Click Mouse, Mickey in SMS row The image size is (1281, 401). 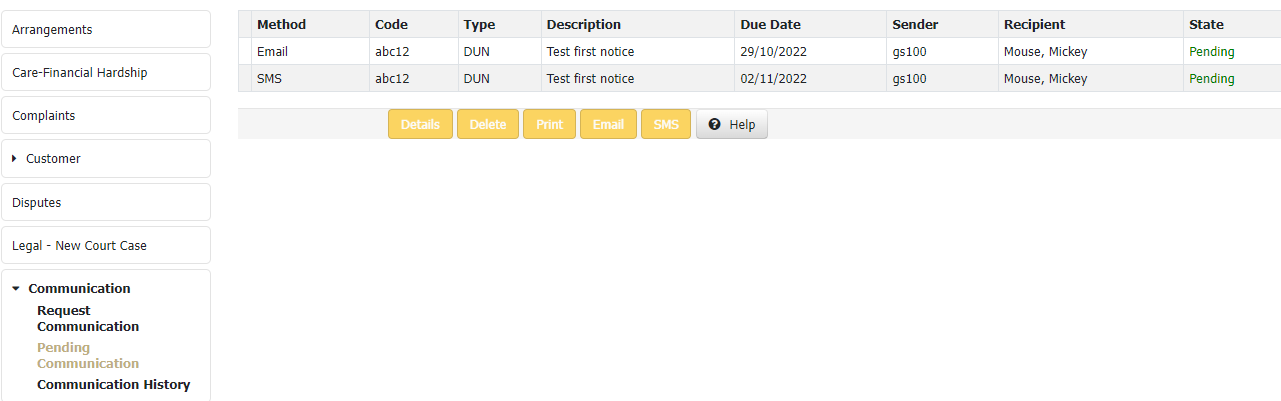pyautogui.click(x=1045, y=78)
